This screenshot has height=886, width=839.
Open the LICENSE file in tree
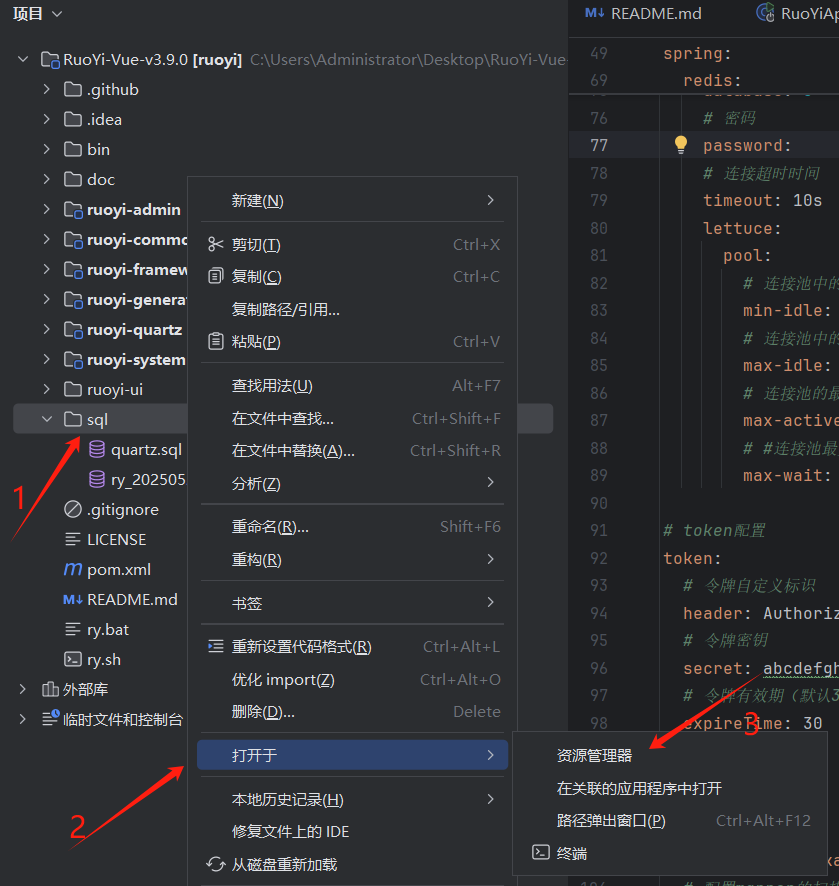[116, 539]
